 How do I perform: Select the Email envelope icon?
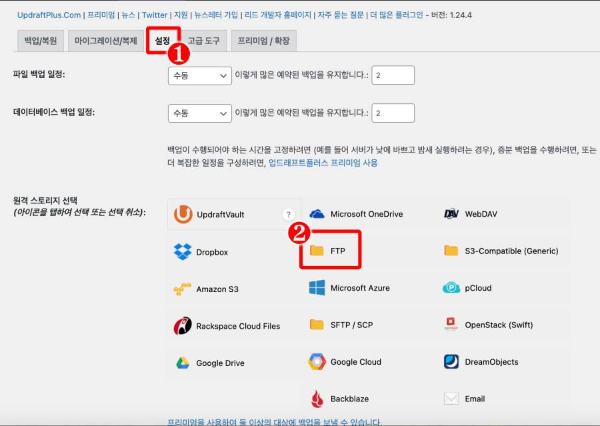pyautogui.click(x=451, y=398)
